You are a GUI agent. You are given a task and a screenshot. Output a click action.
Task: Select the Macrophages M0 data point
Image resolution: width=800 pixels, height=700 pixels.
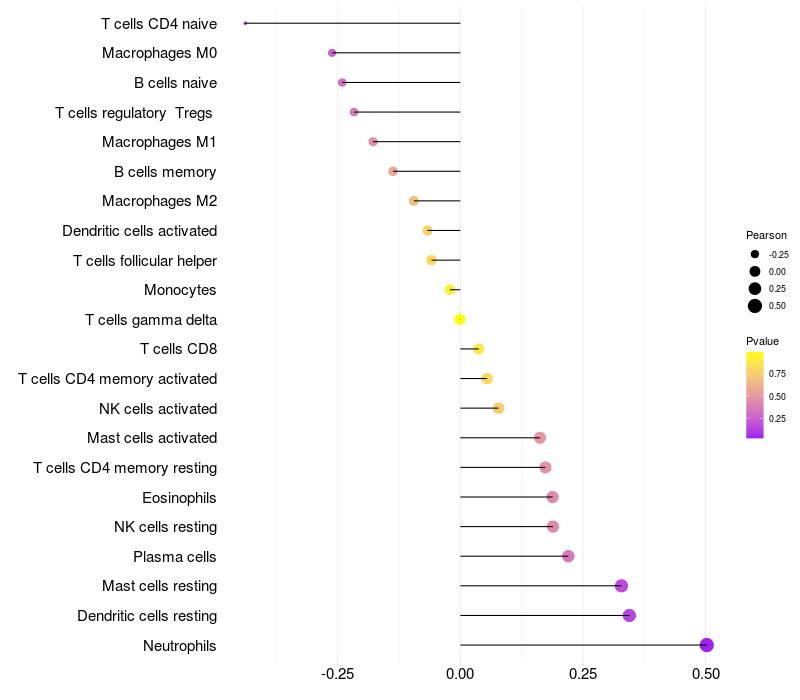point(332,53)
